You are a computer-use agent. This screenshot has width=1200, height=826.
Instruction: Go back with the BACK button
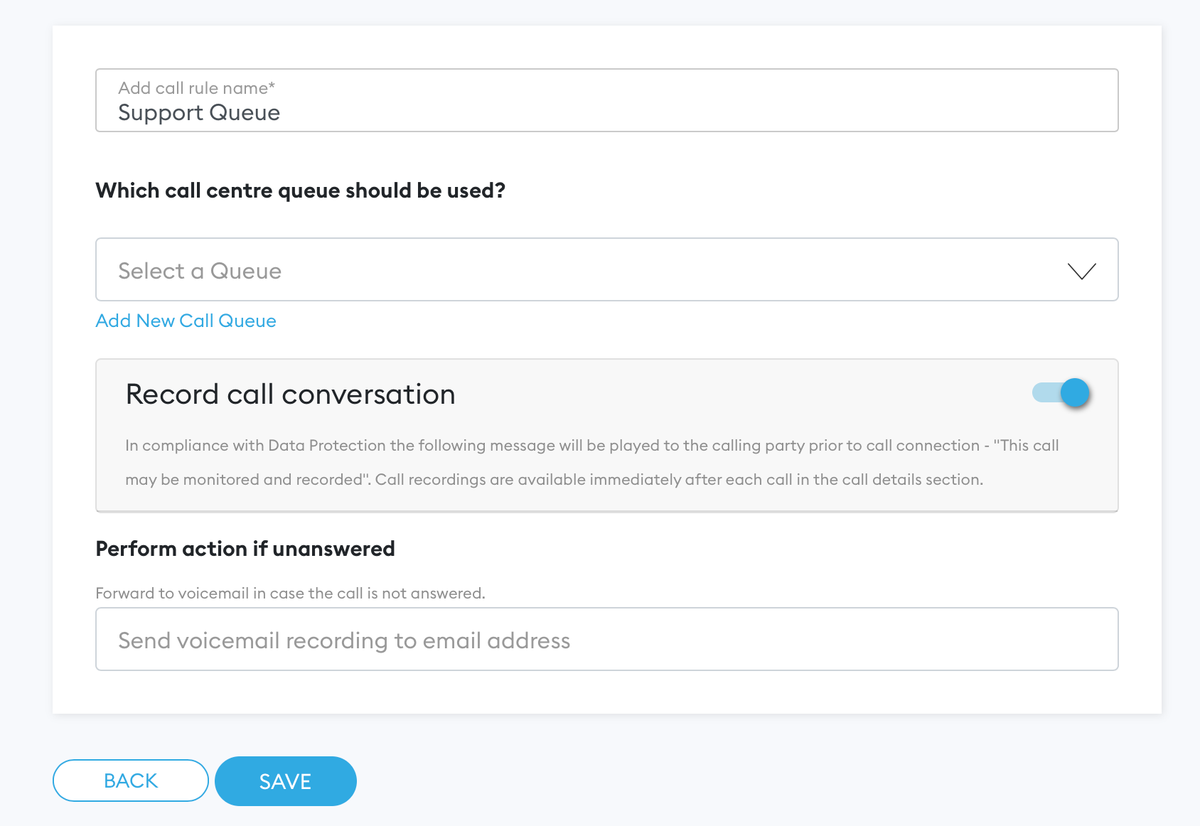(x=131, y=781)
